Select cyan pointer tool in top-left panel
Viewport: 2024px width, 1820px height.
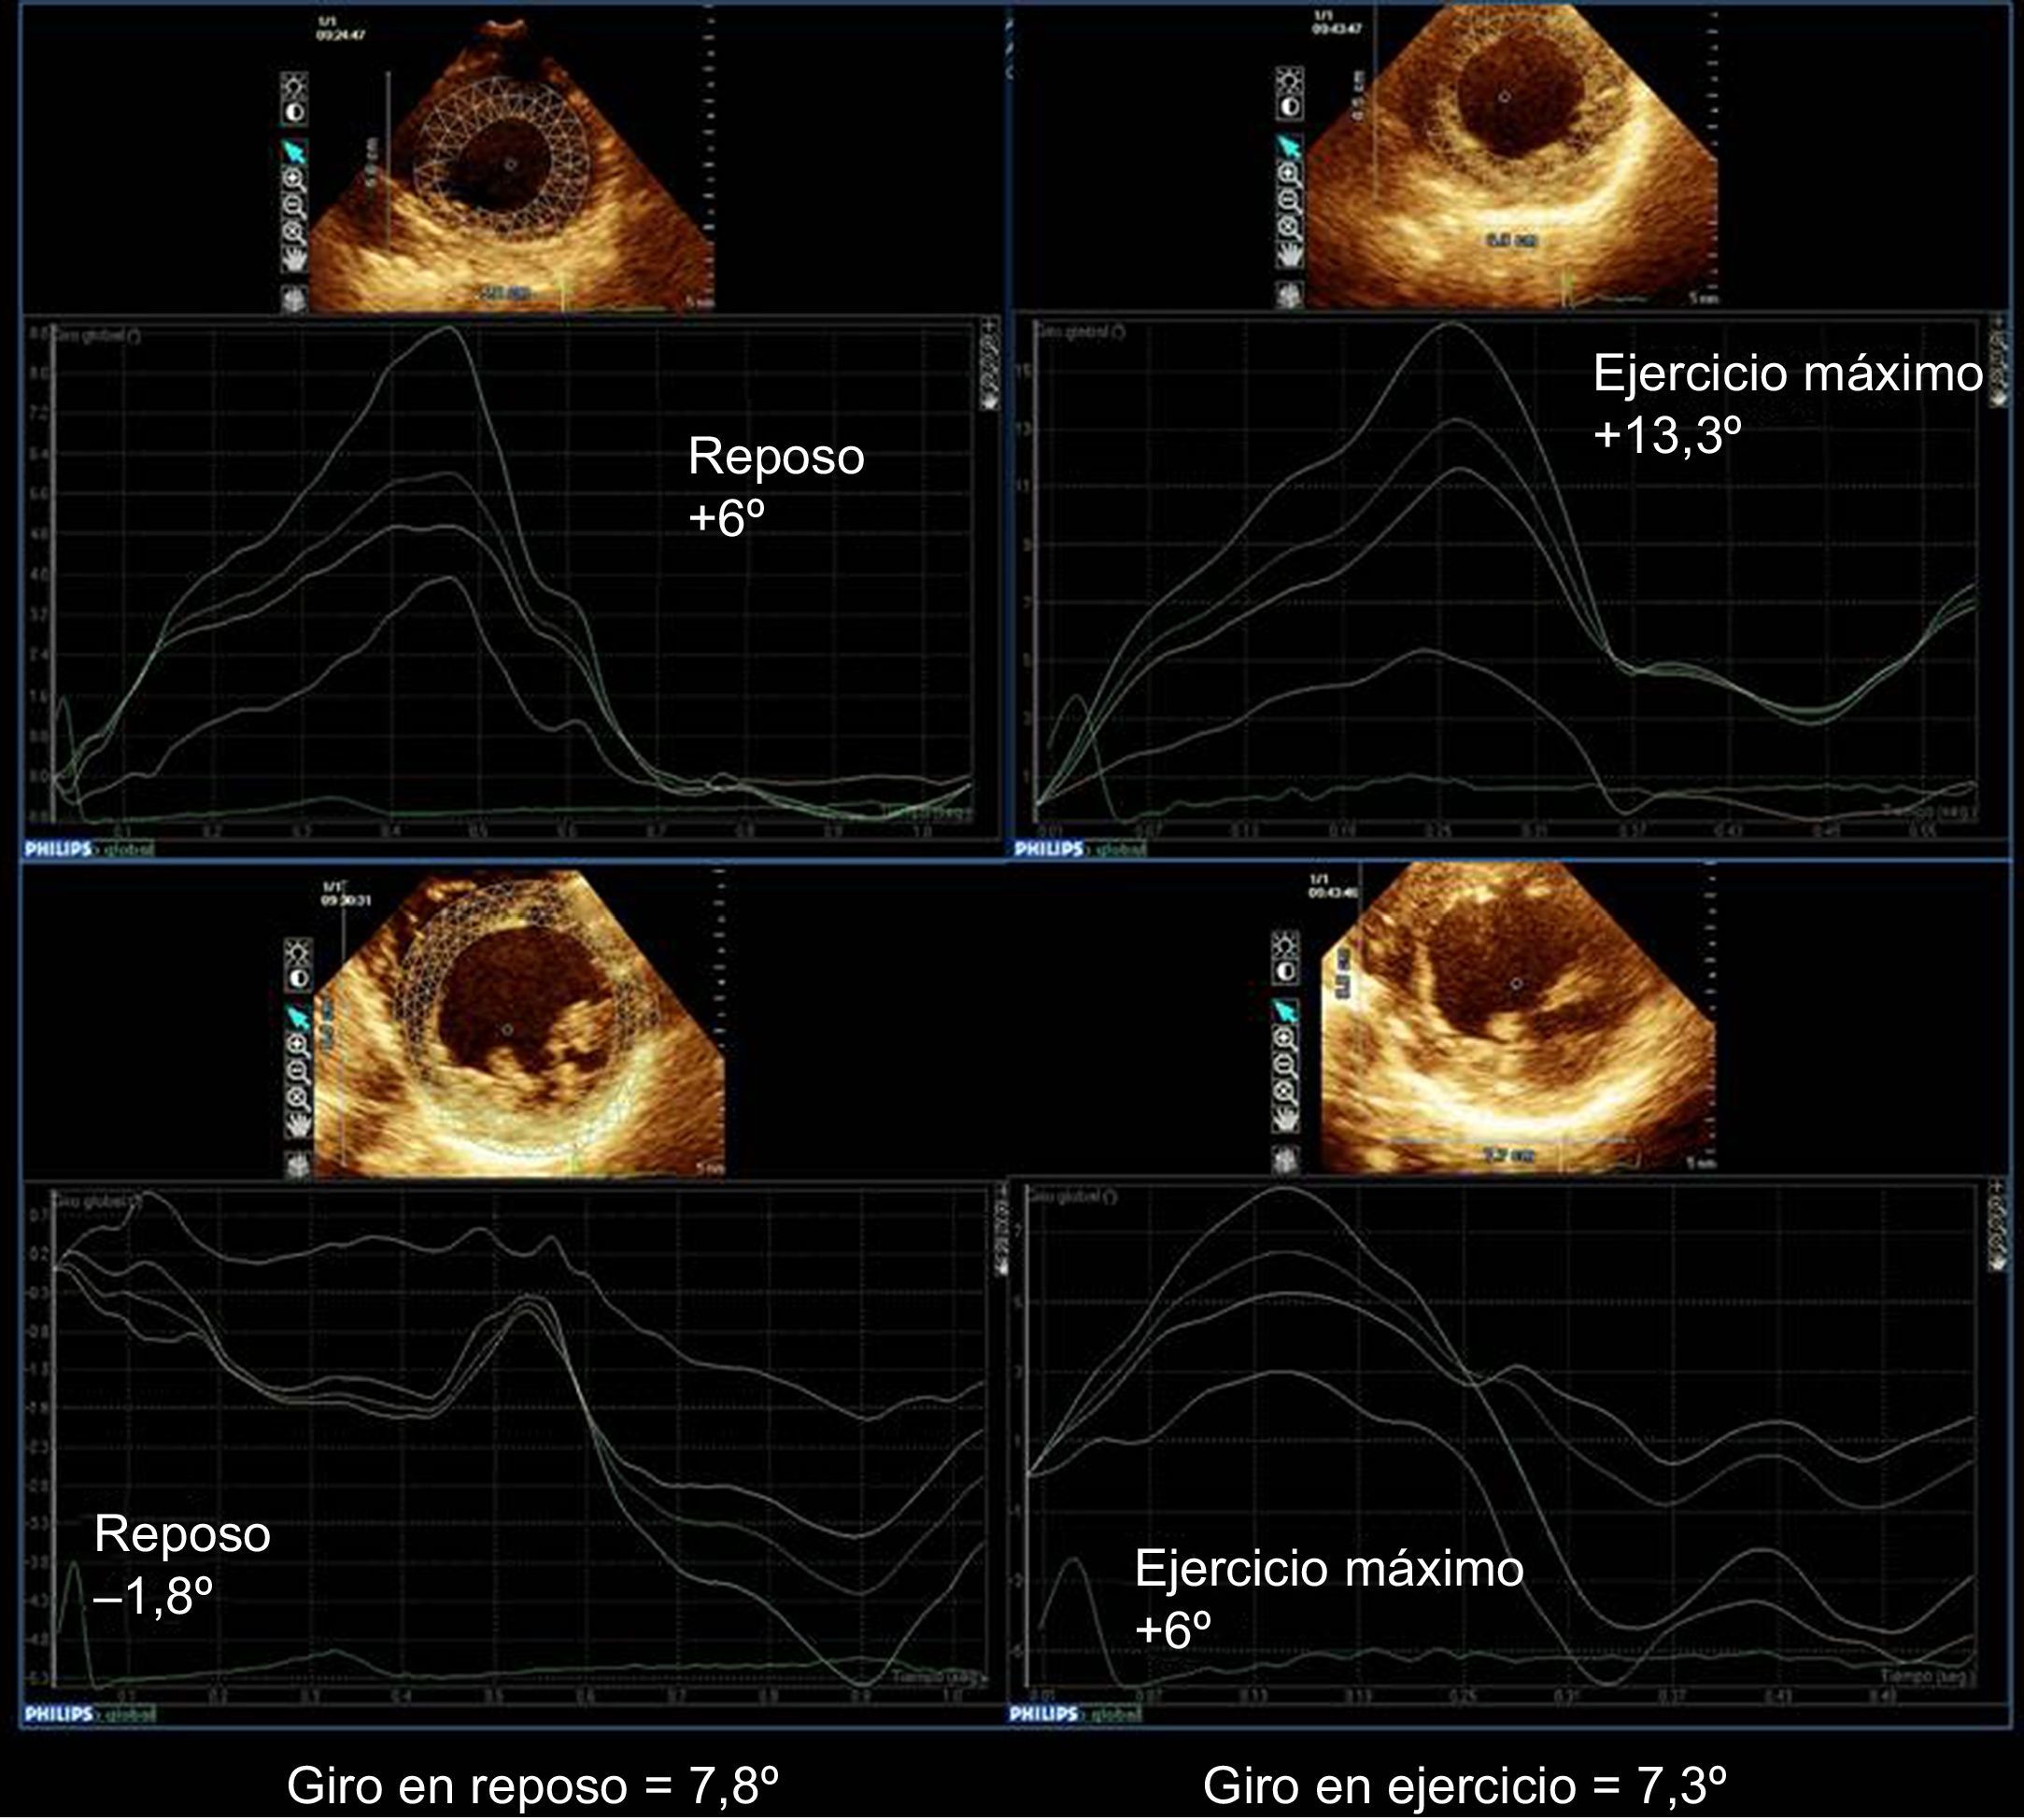[296, 152]
